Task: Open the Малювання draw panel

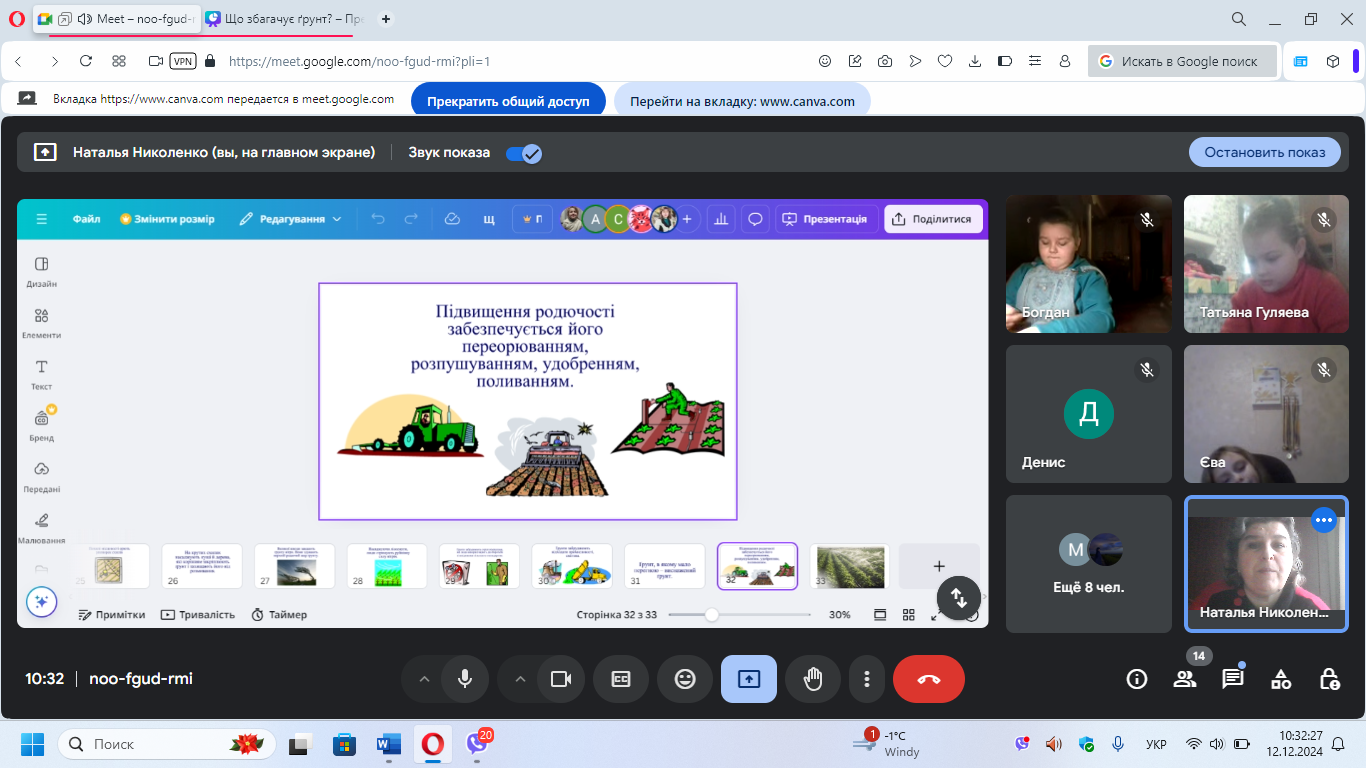Action: pos(42,528)
